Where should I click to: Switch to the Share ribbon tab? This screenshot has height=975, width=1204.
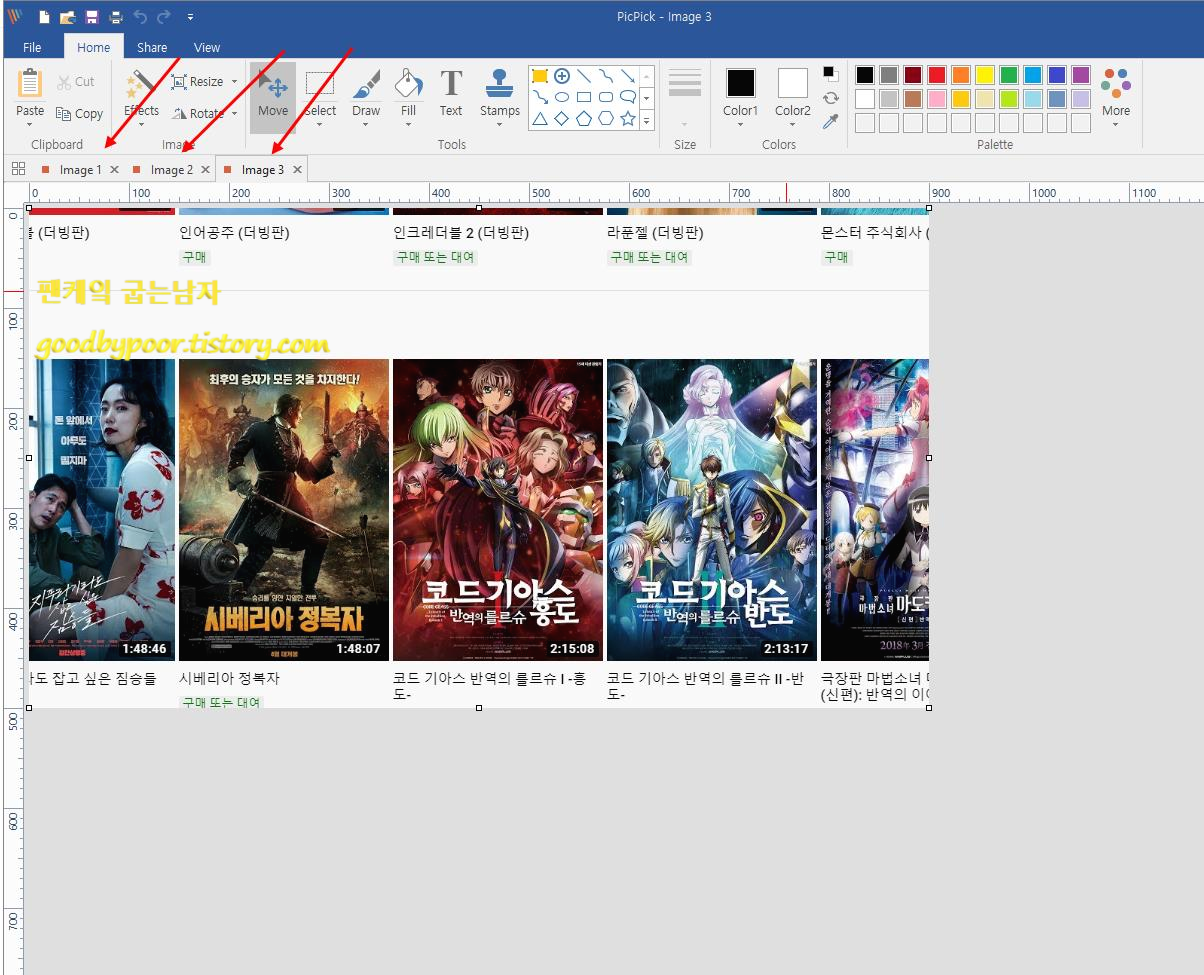tap(152, 47)
